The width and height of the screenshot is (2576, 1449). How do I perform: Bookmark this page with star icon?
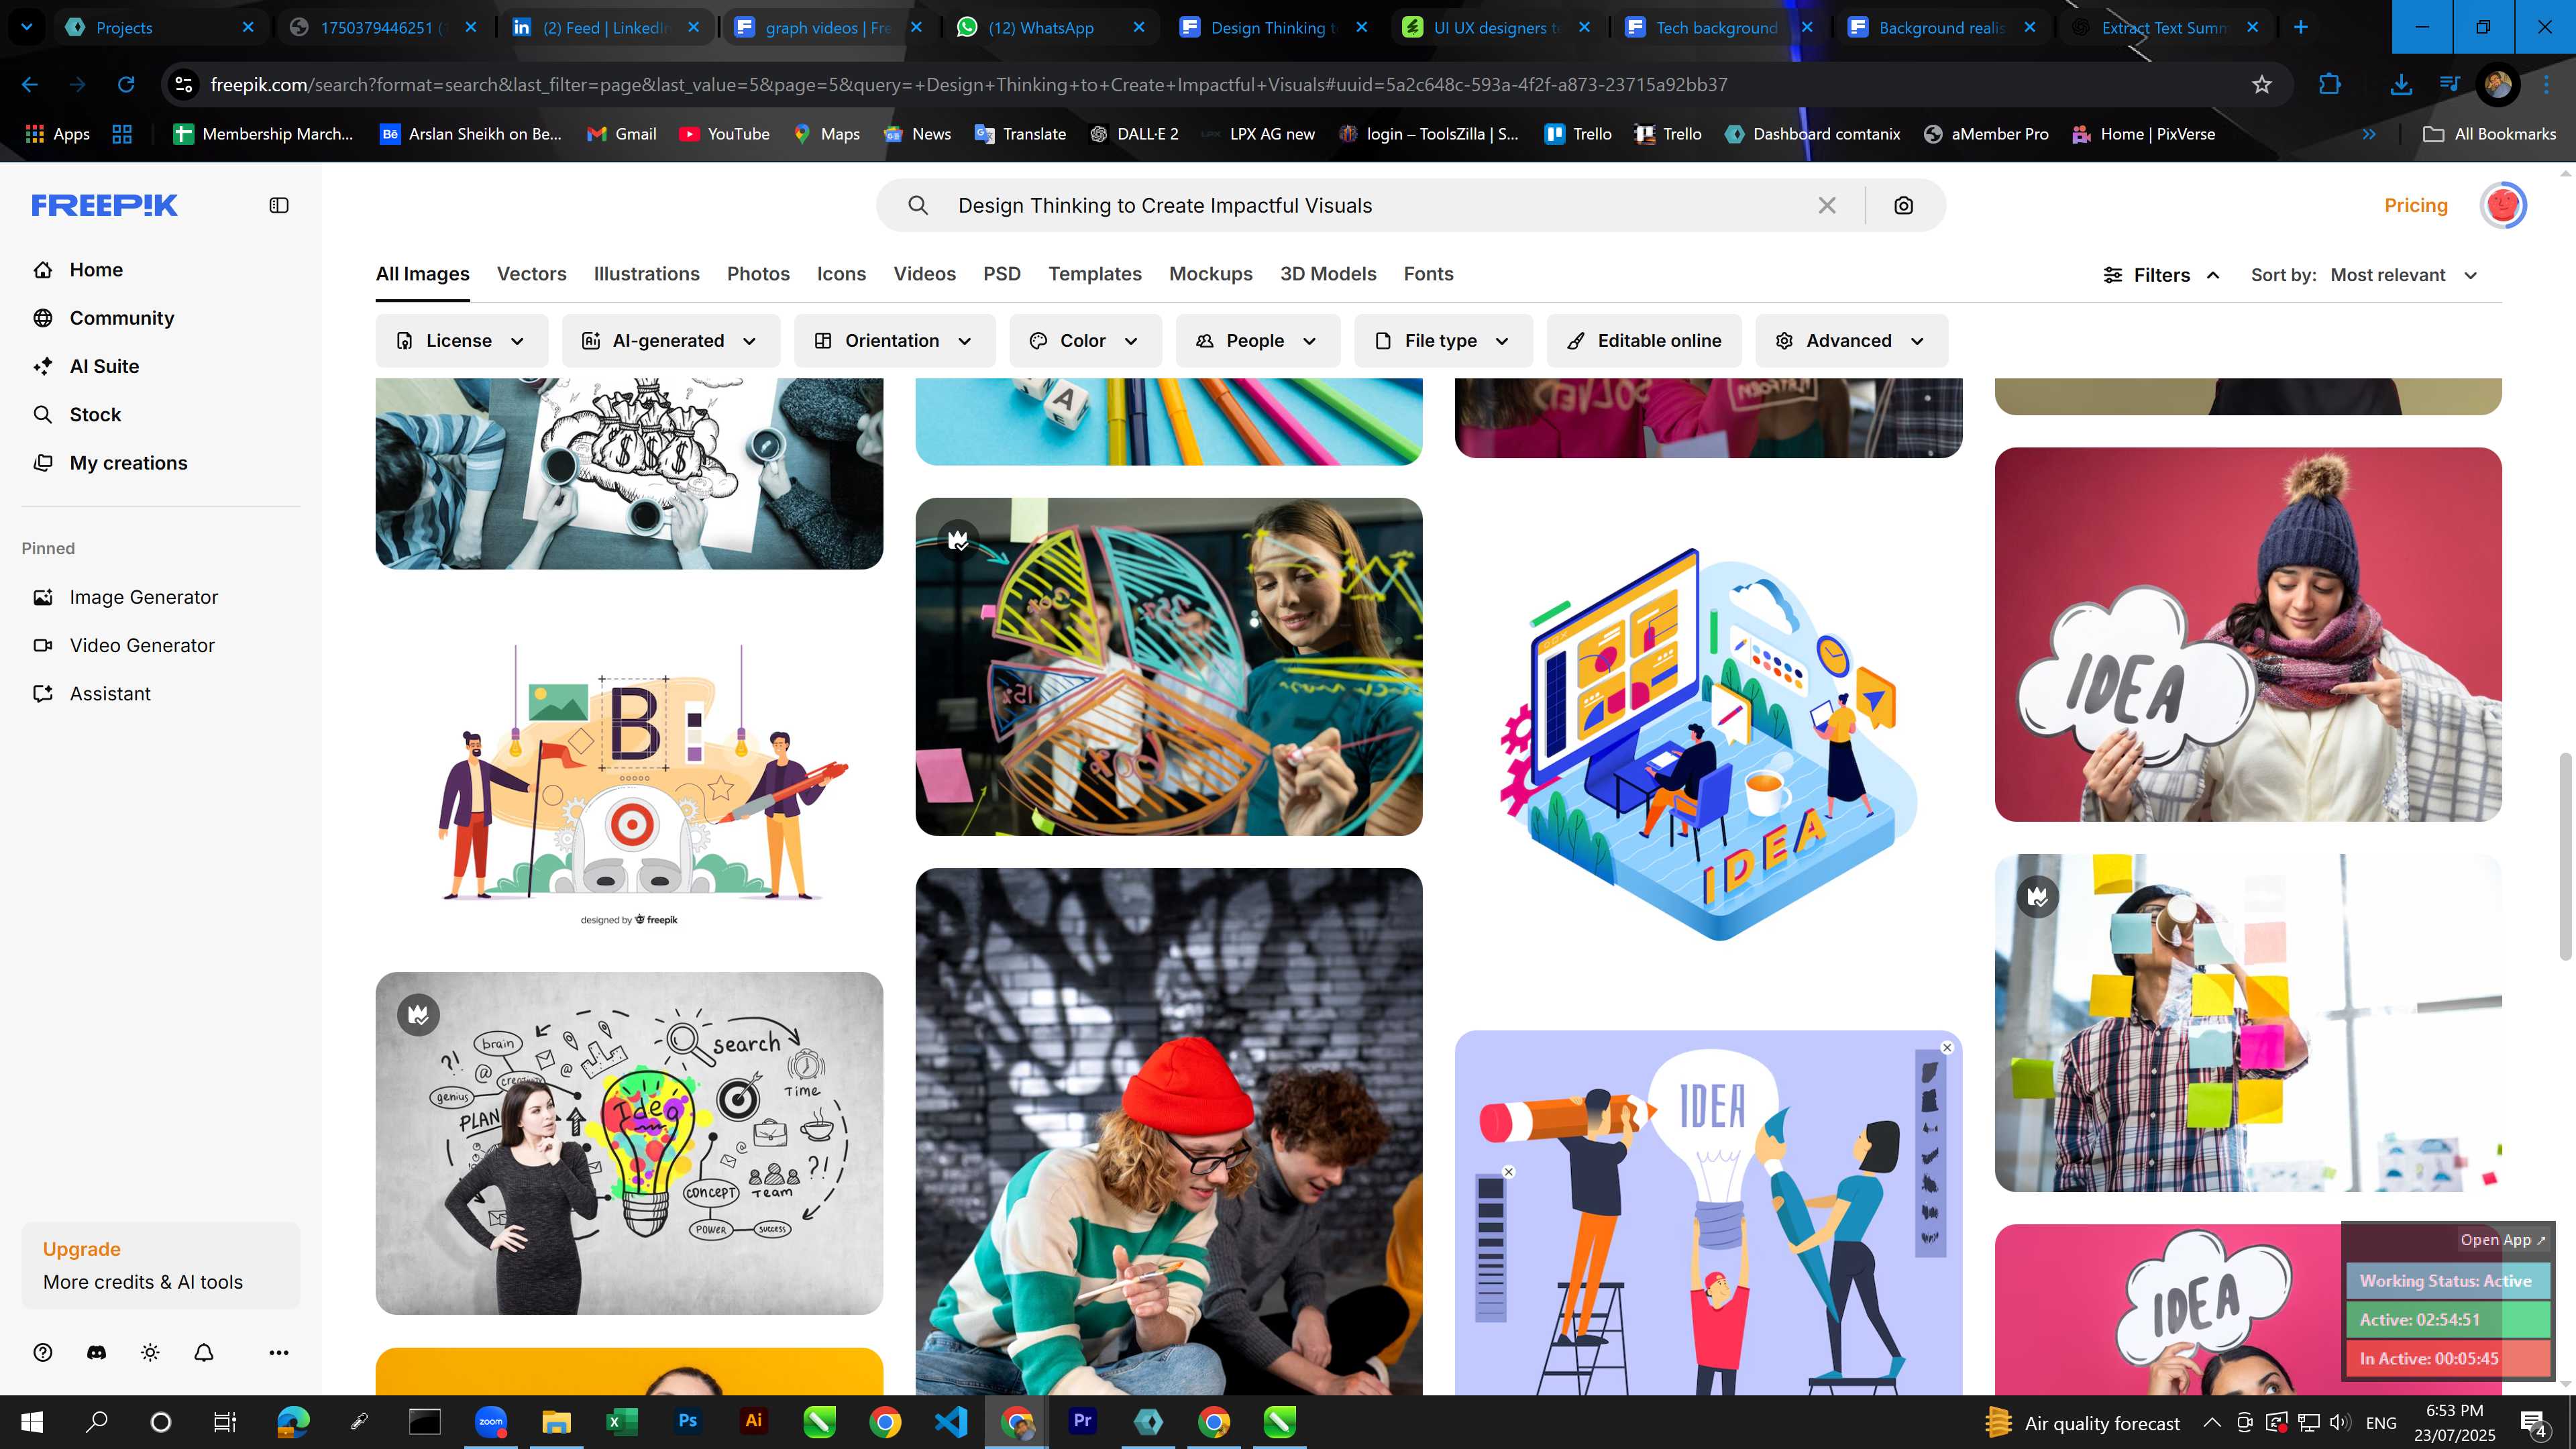[2262, 85]
